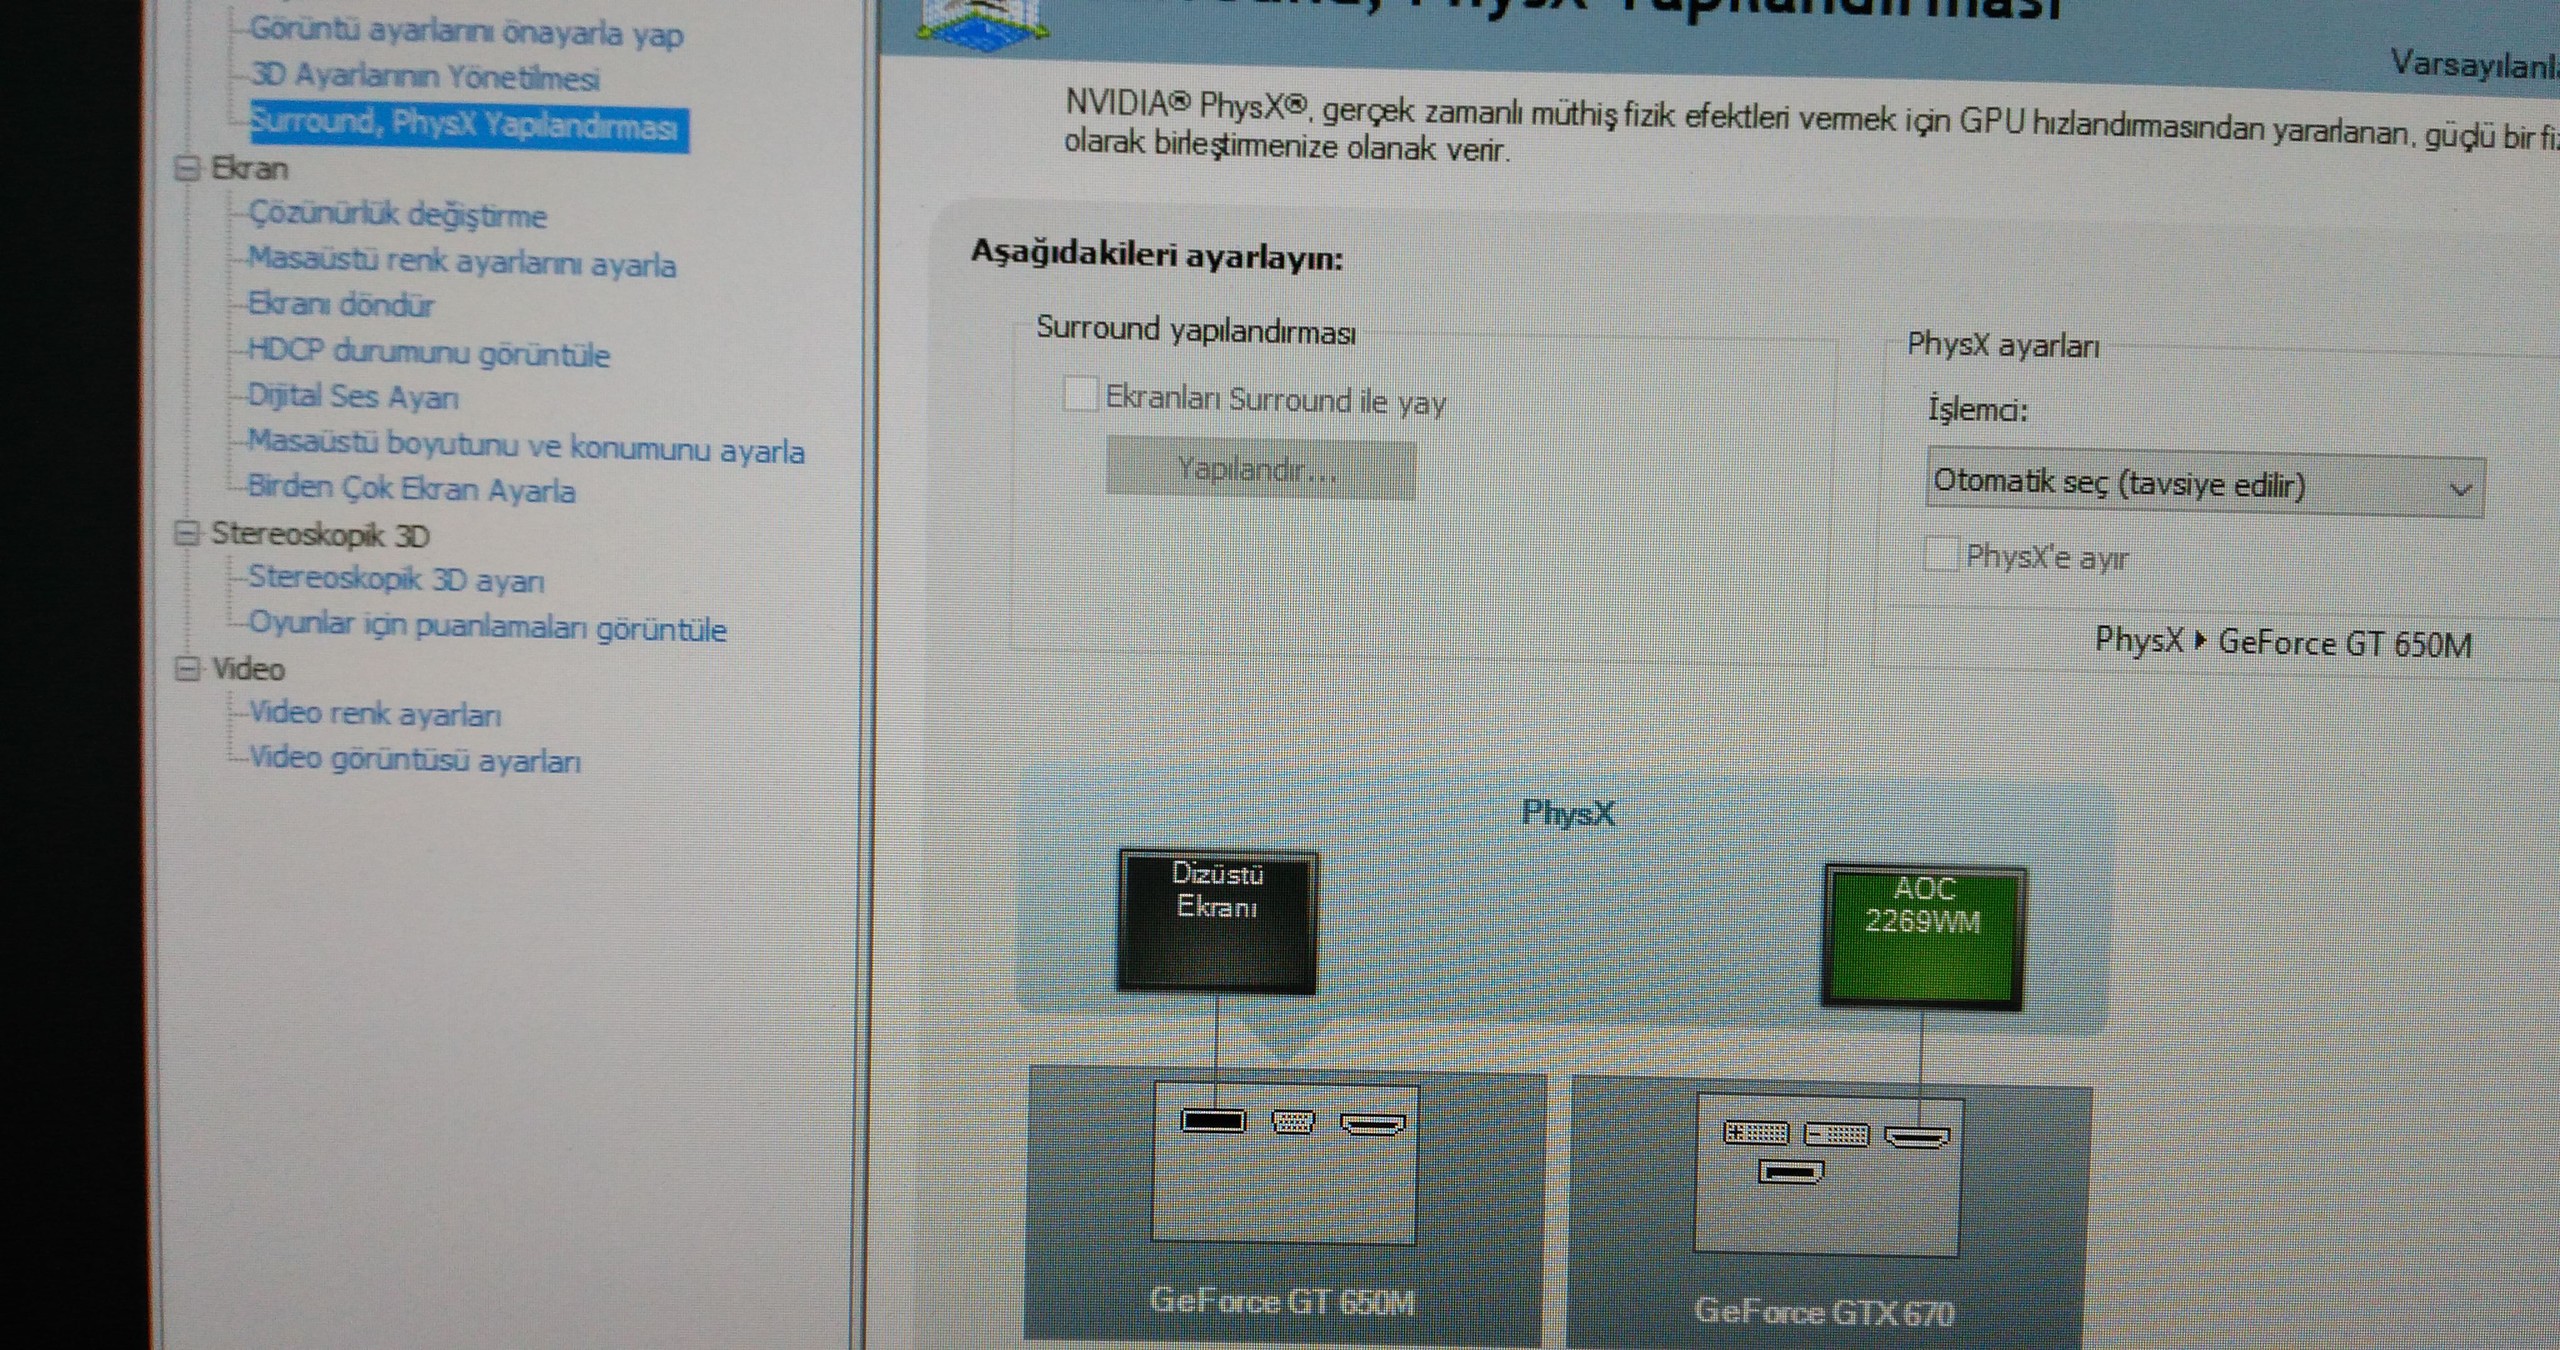This screenshot has width=2560, height=1350.
Task: Click the GT 650M VGA port icon
Action: point(1292,1122)
